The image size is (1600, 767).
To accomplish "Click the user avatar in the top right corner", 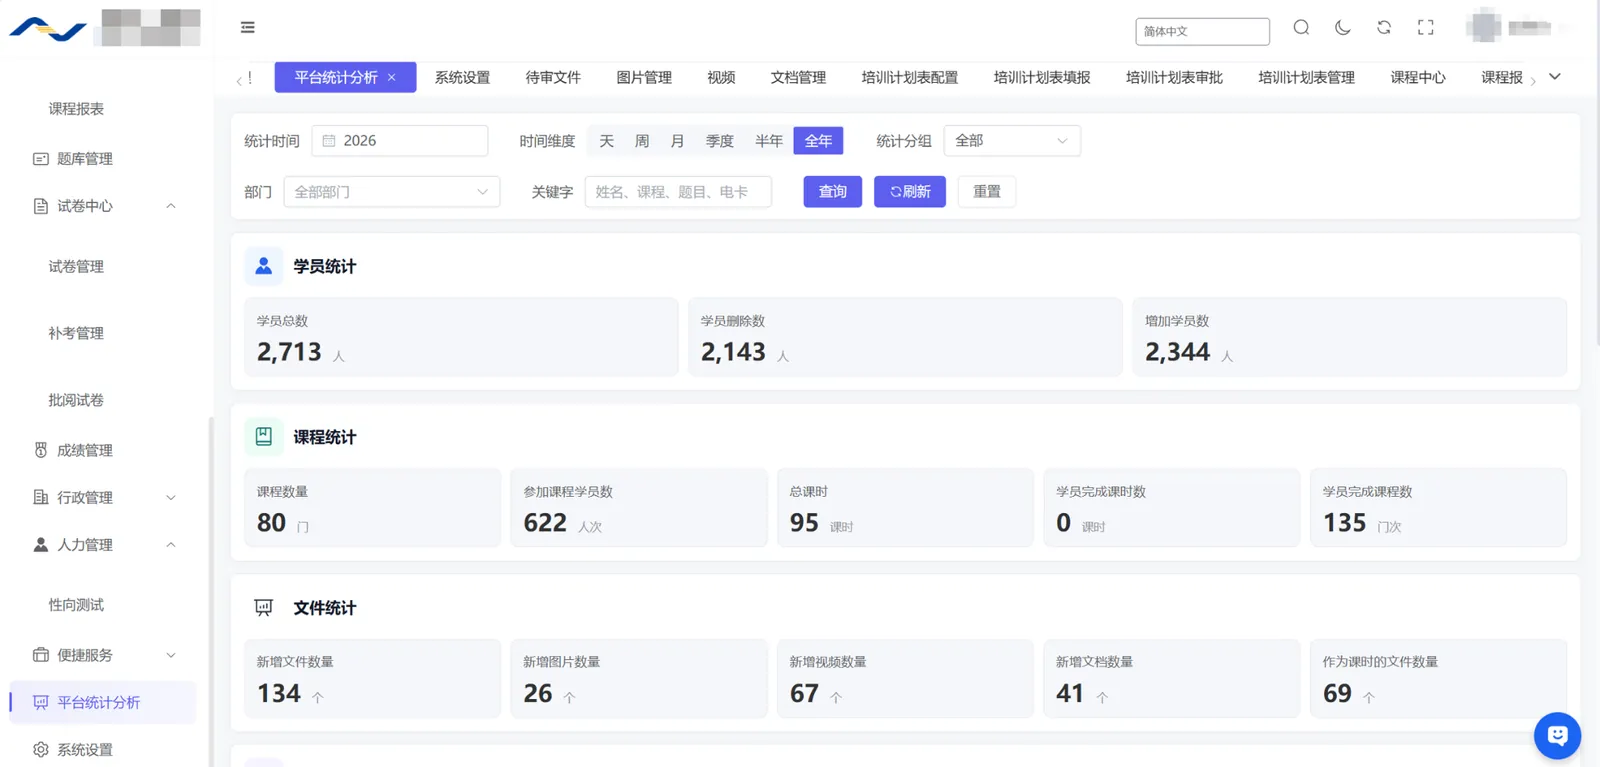I will coord(1484,27).
